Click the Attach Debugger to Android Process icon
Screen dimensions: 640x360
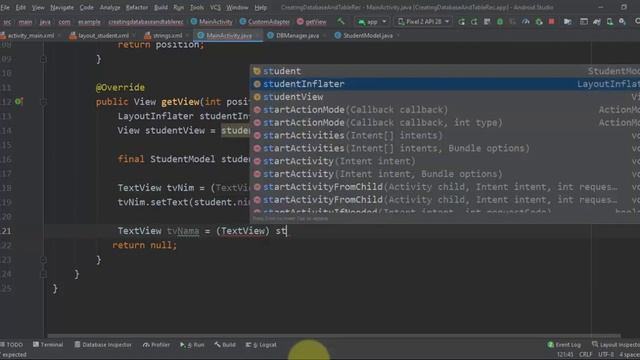539,21
